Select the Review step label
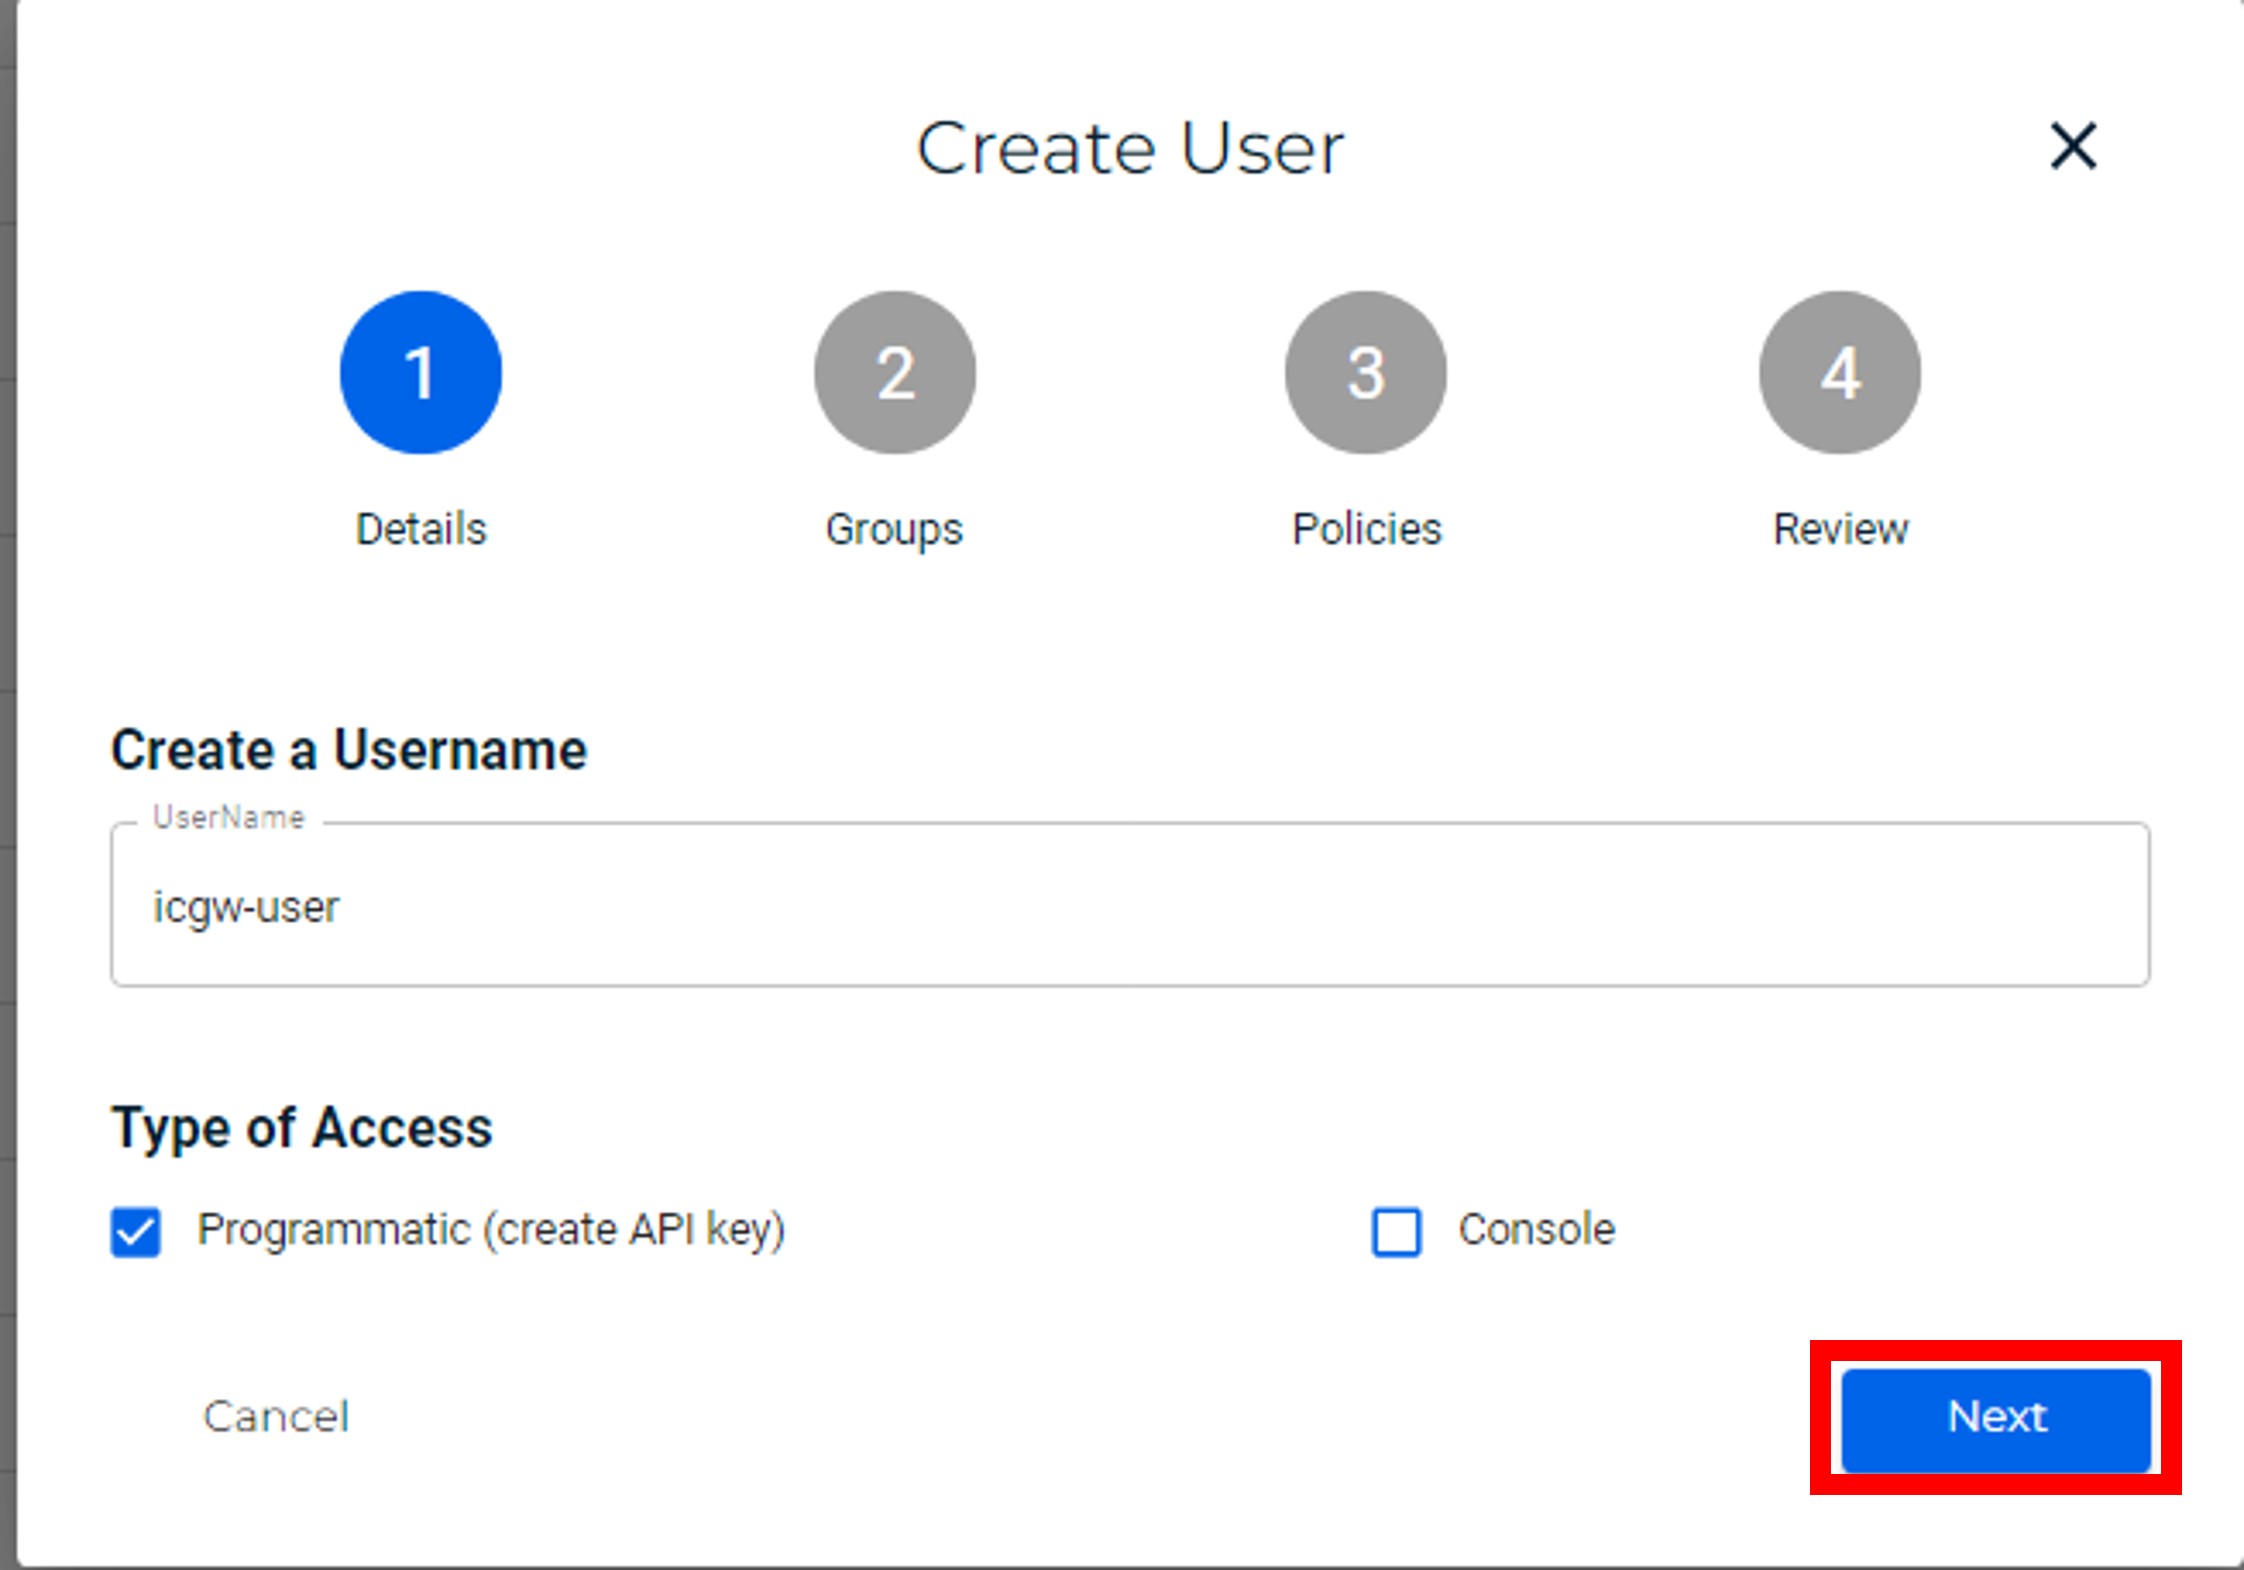The image size is (2244, 1570). tap(1840, 529)
